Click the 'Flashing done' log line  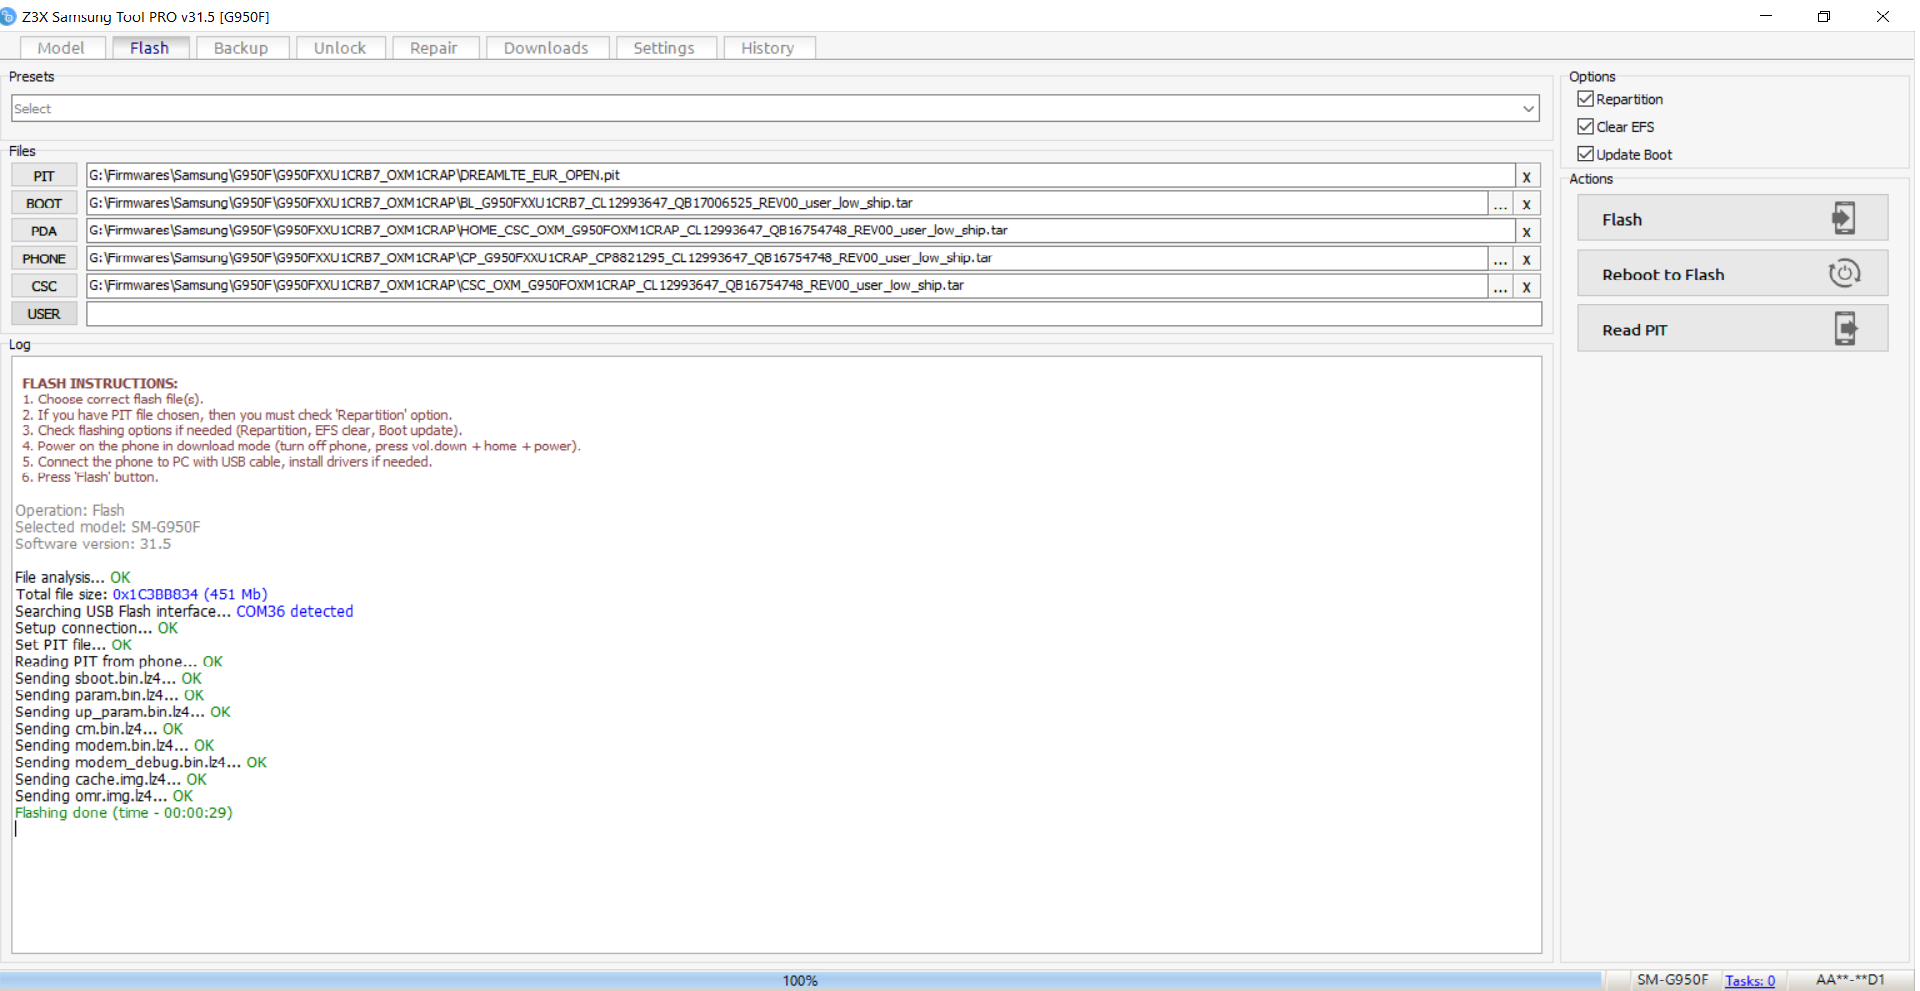click(x=124, y=813)
